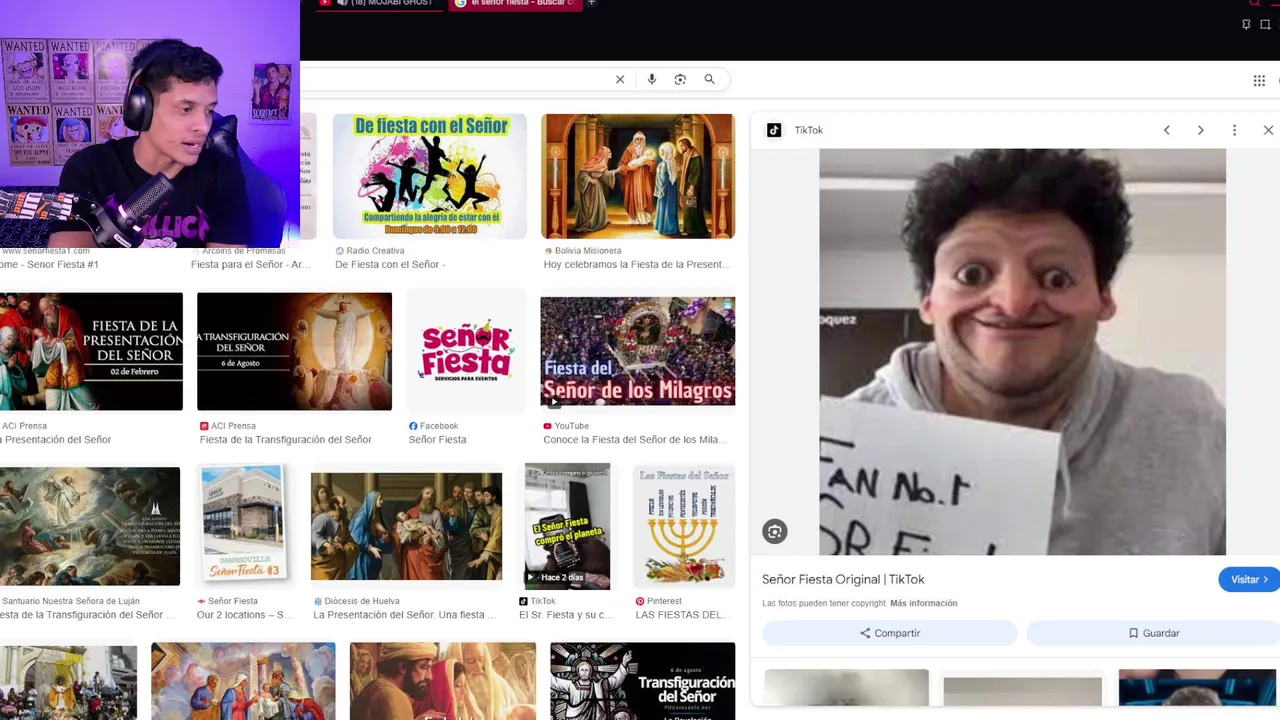This screenshot has width=1280, height=720.
Task: Start voice search with the microphone icon
Action: click(x=651, y=79)
